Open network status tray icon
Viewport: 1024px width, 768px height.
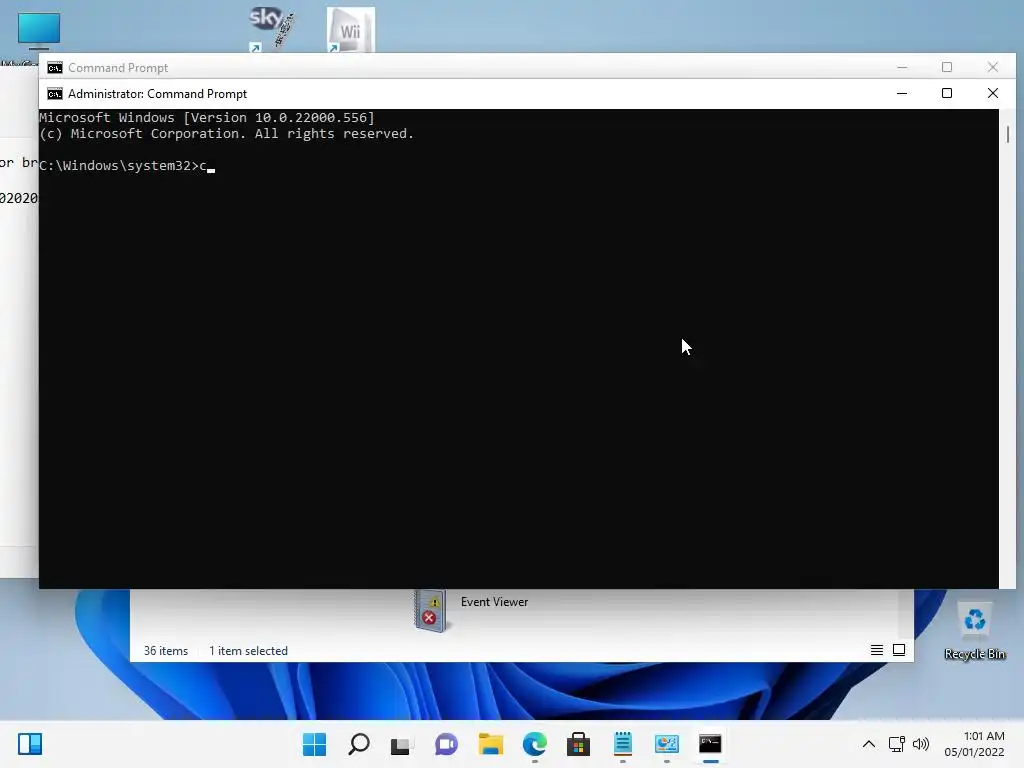tap(896, 744)
